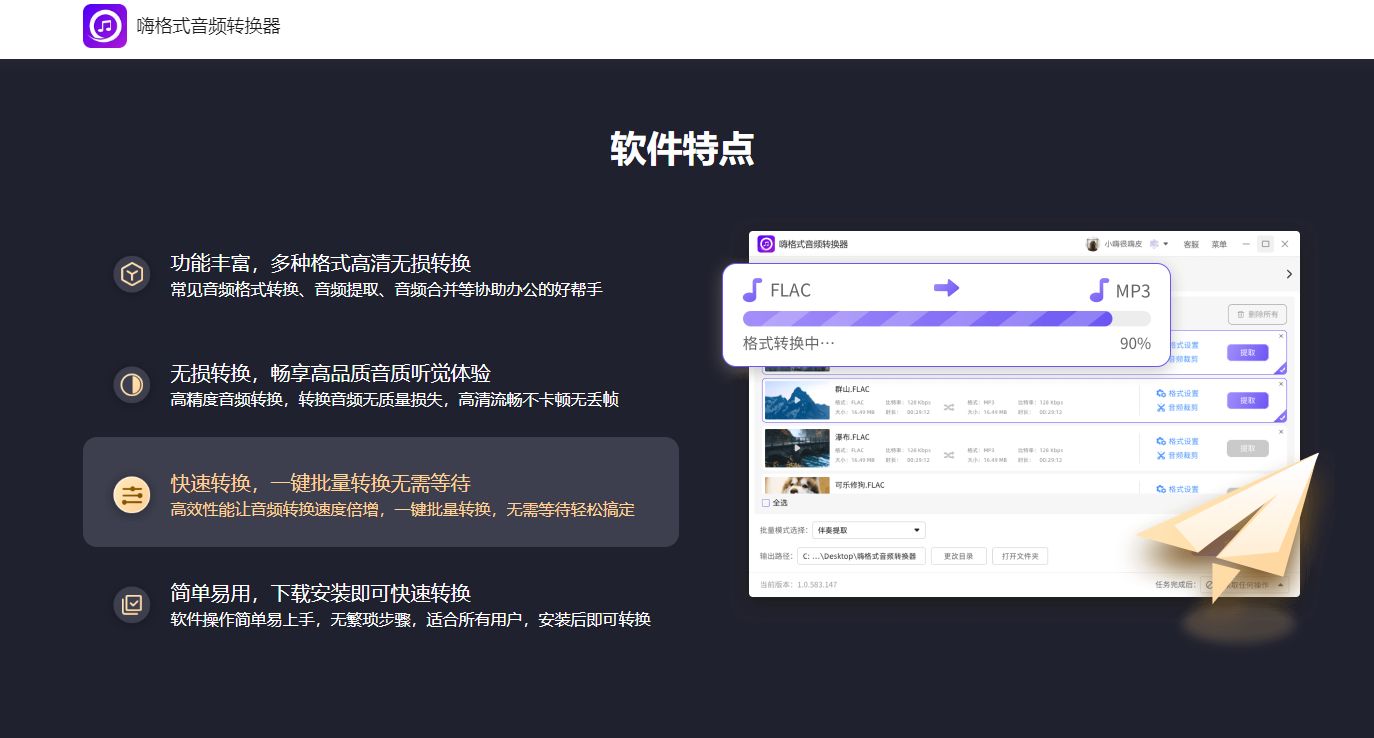Click the version number 1.0.583.147
Viewport: 1374px width, 738px height.
click(817, 584)
